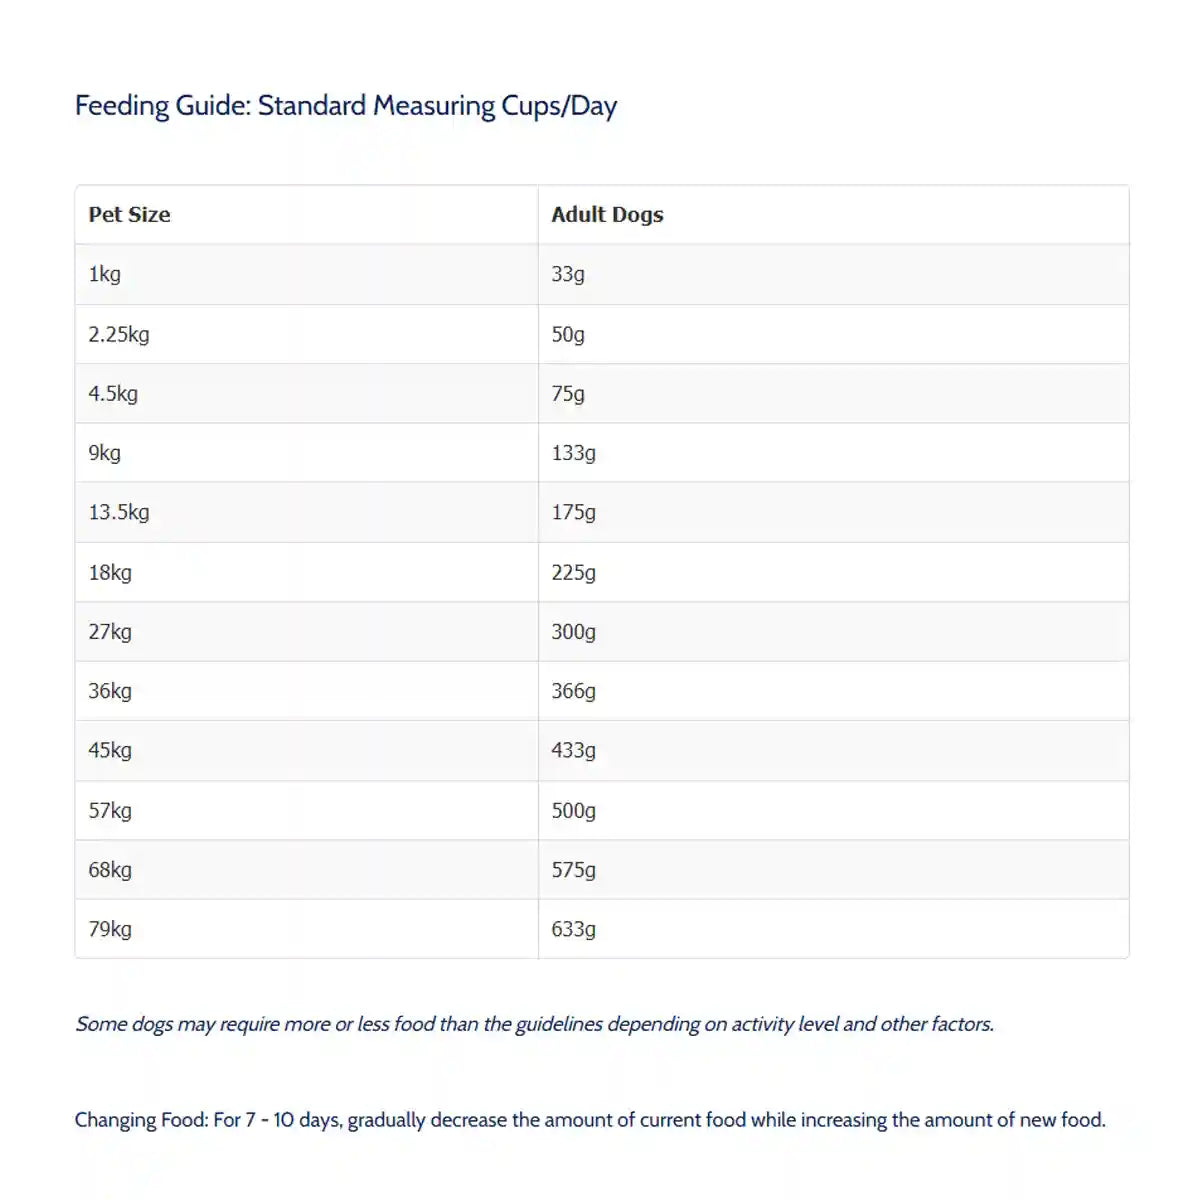The image size is (1200, 1200).
Task: Click the 50g feeding amount cell
Action: (568, 334)
